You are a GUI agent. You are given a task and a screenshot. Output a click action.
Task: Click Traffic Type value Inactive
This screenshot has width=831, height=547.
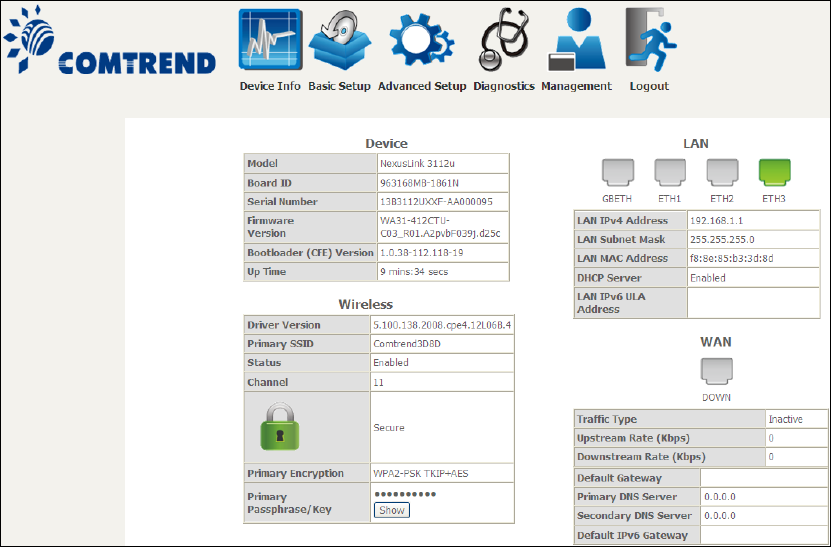785,419
